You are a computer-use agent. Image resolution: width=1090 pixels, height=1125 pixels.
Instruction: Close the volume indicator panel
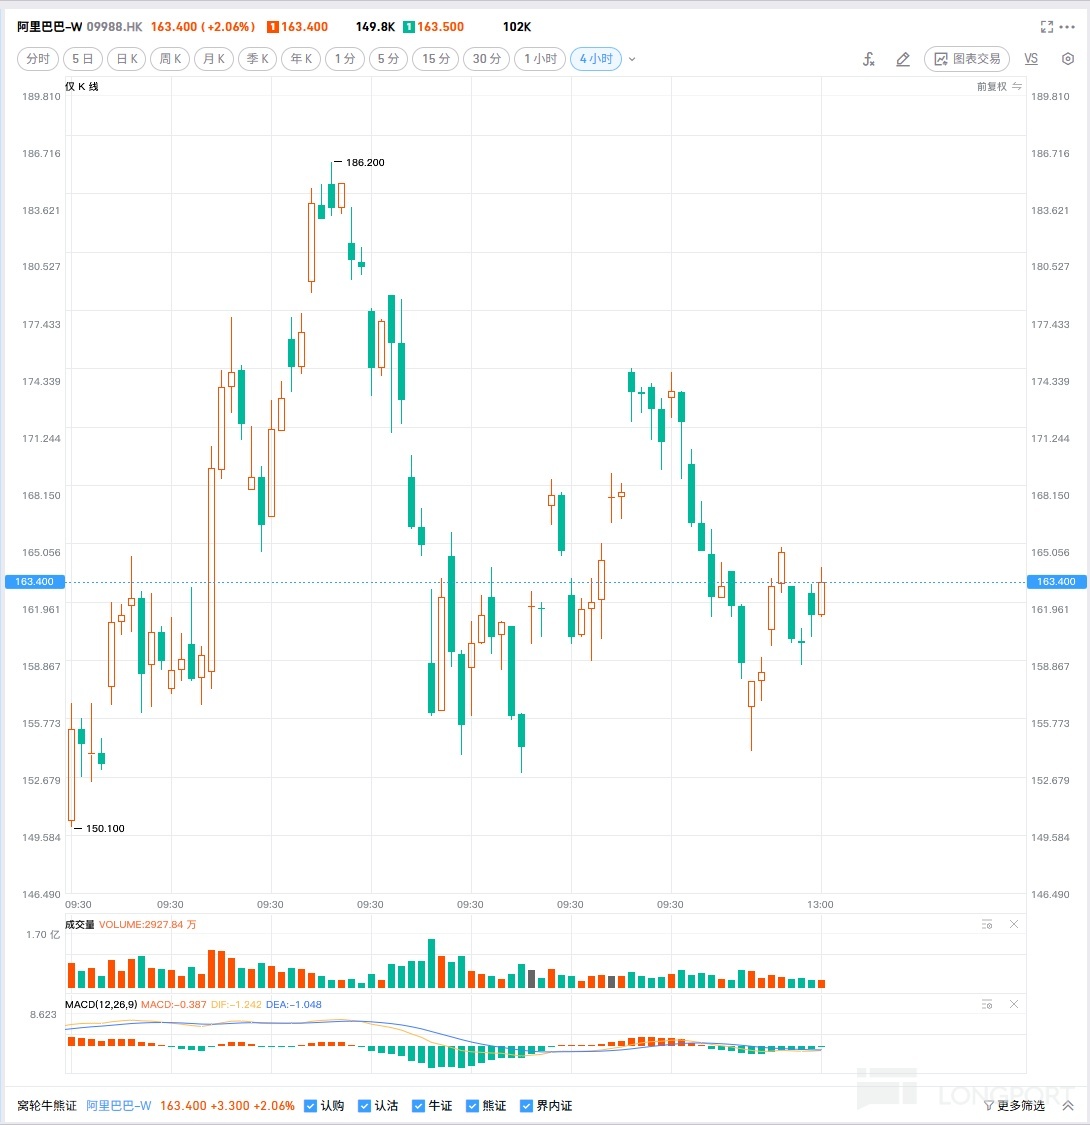[1014, 924]
